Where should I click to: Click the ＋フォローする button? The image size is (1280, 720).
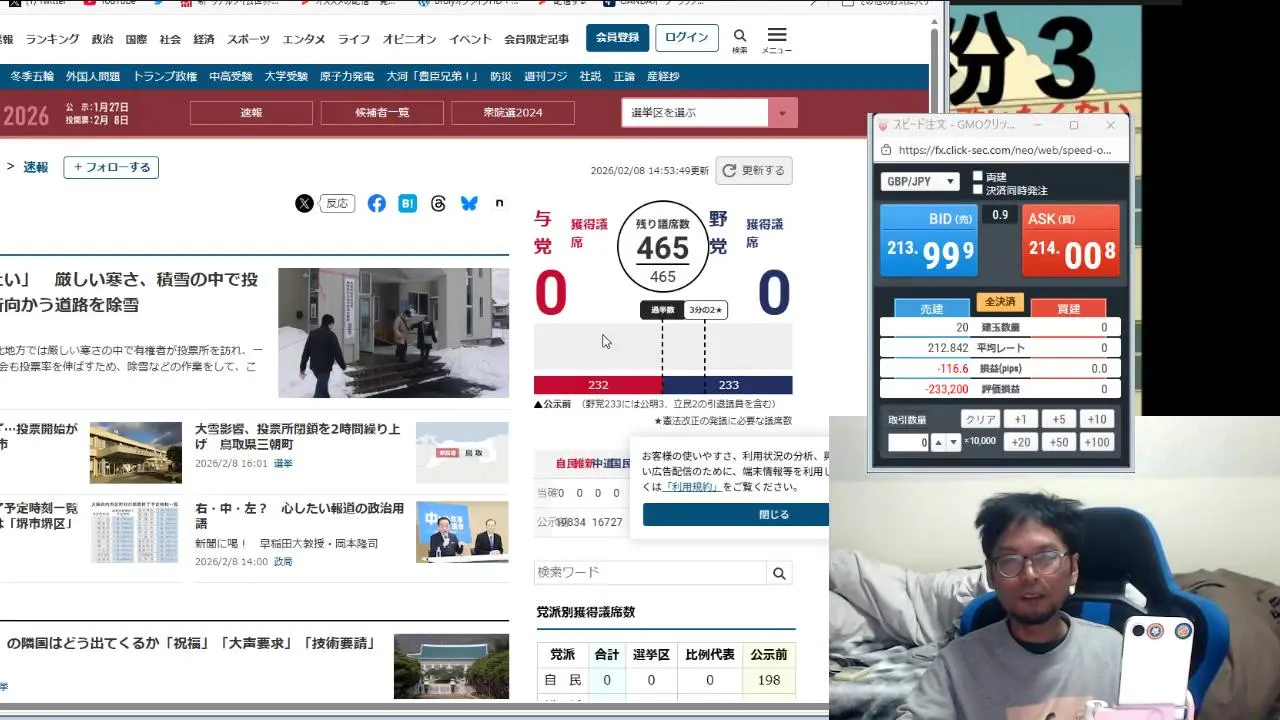(111, 167)
